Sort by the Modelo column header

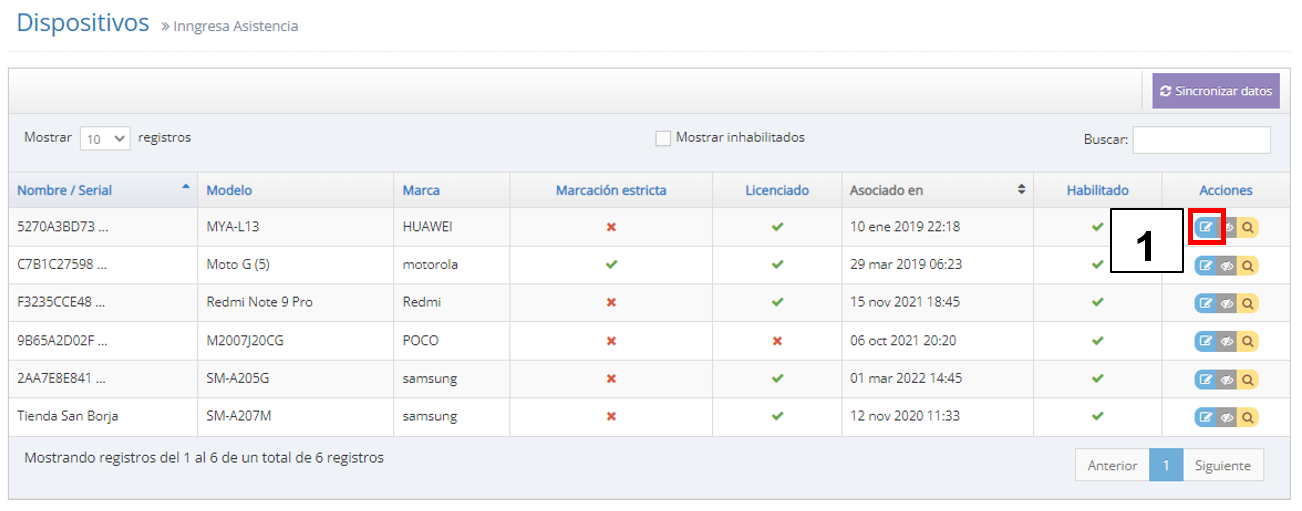click(229, 190)
